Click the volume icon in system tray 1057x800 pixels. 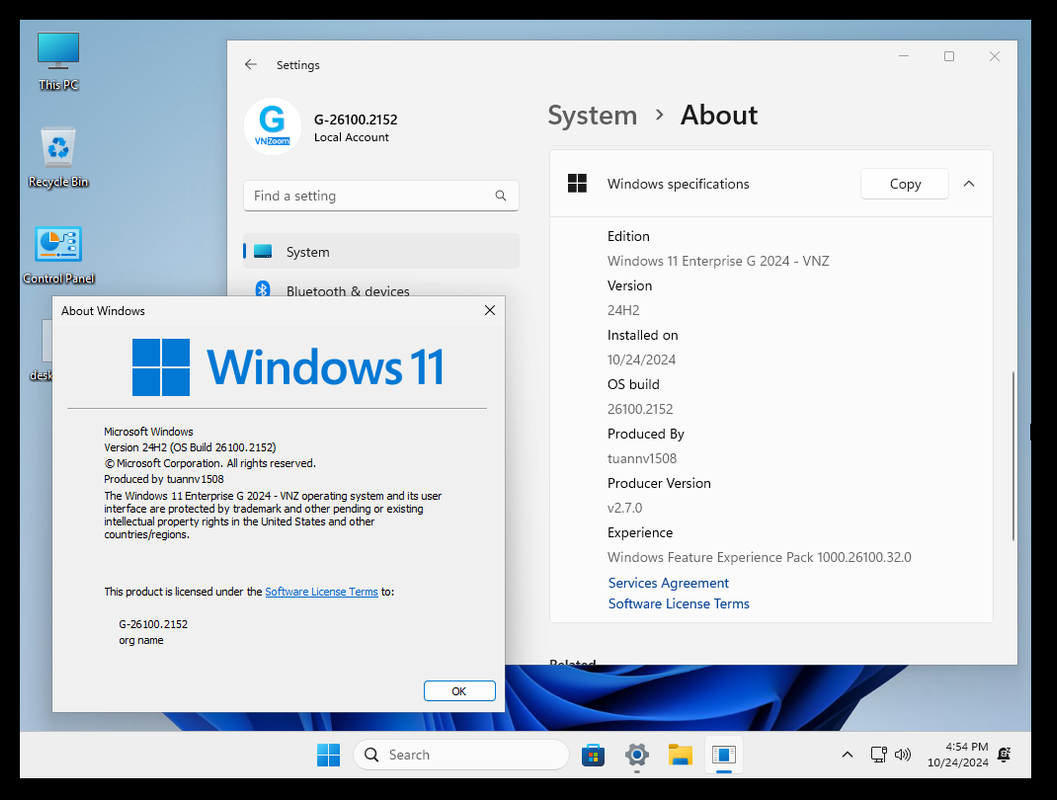pos(903,755)
